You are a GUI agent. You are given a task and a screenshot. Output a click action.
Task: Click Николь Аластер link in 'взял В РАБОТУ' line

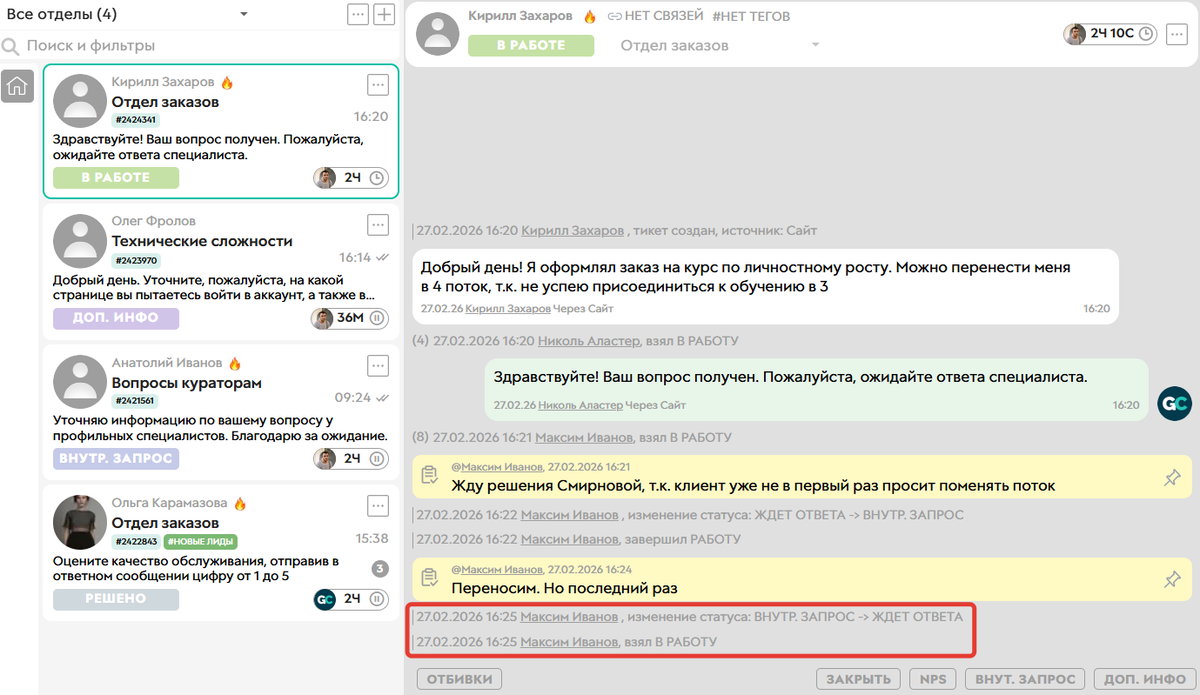pyautogui.click(x=588, y=341)
